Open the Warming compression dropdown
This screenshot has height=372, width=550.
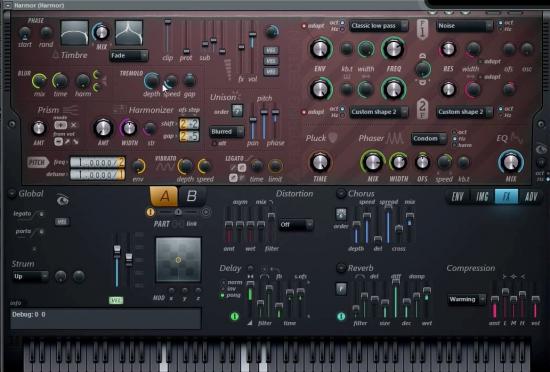click(x=467, y=299)
